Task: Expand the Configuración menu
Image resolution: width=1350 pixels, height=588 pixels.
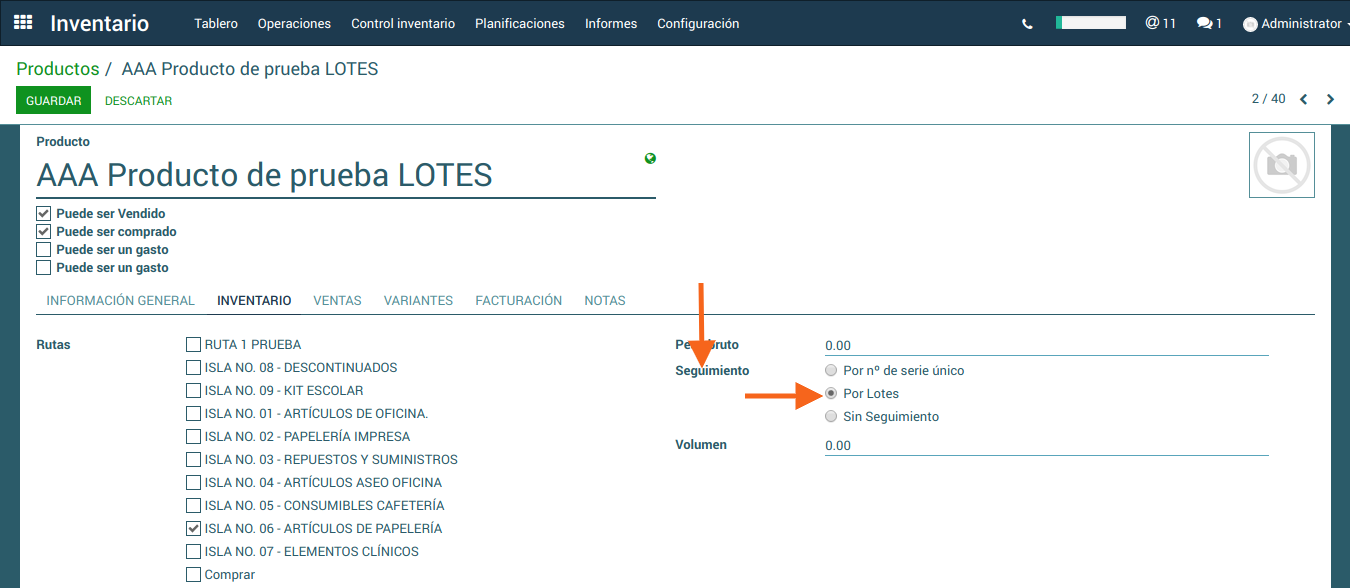Action: point(698,24)
